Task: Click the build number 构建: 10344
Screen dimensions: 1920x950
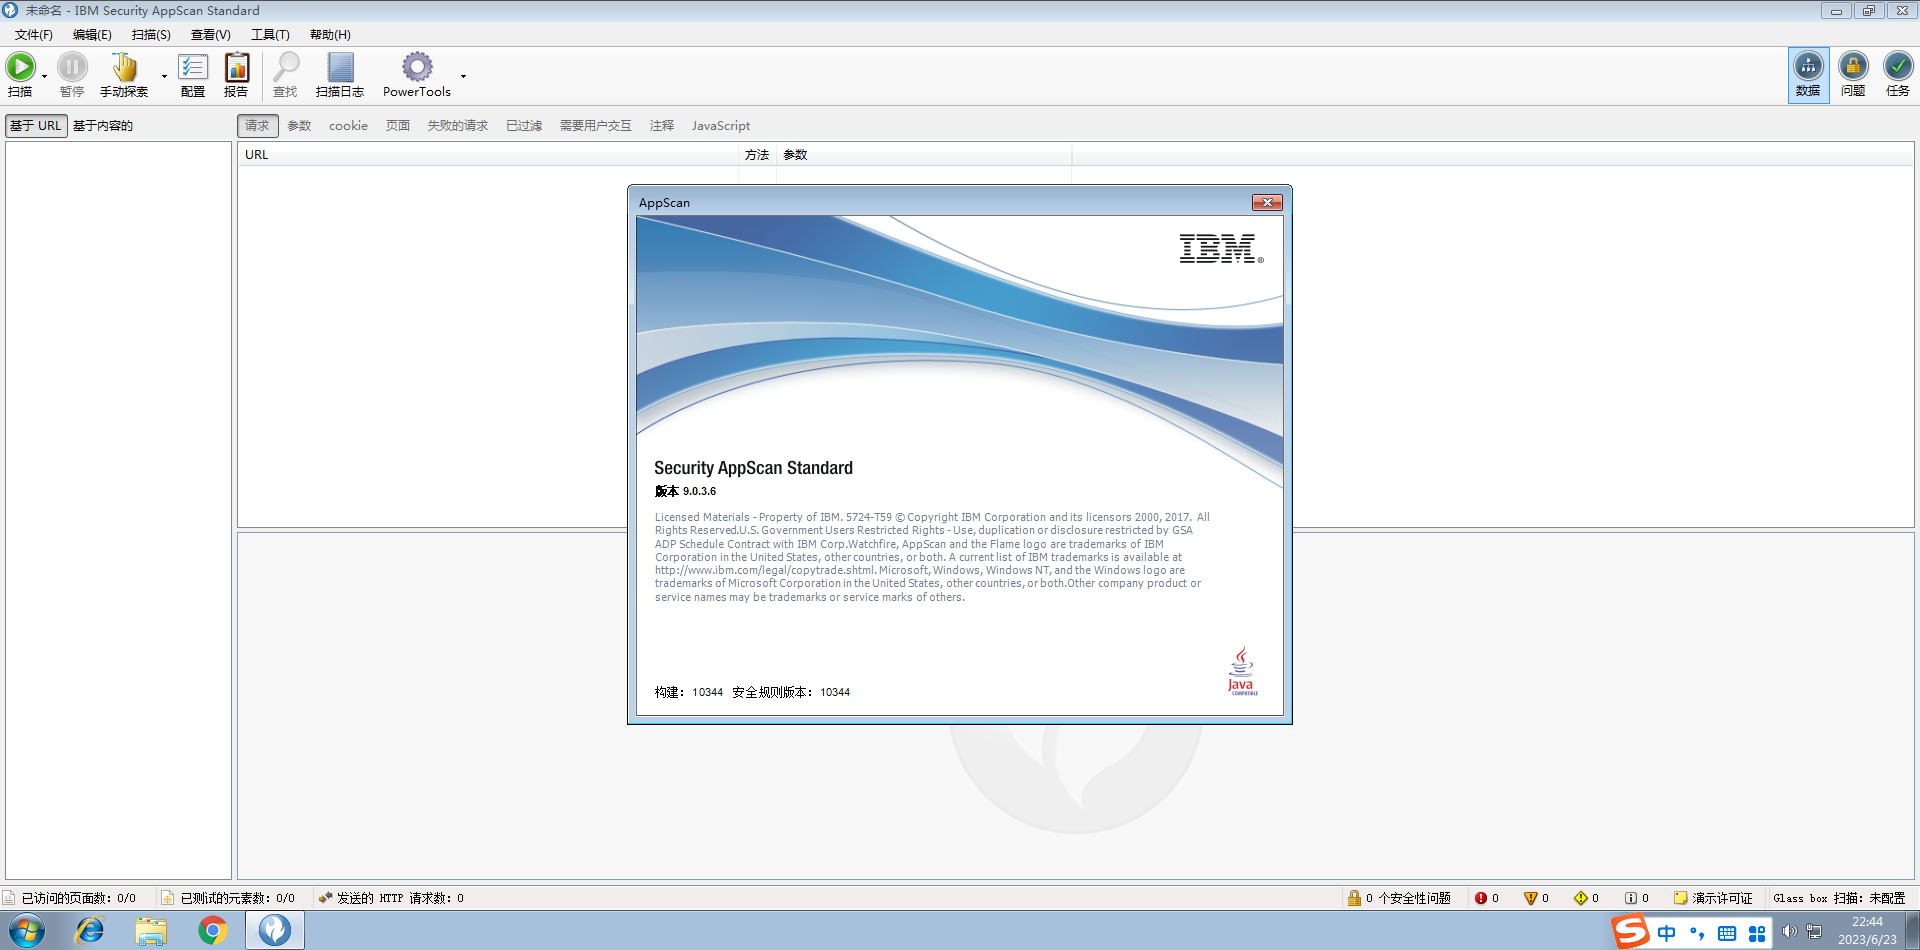Action: pos(689,692)
